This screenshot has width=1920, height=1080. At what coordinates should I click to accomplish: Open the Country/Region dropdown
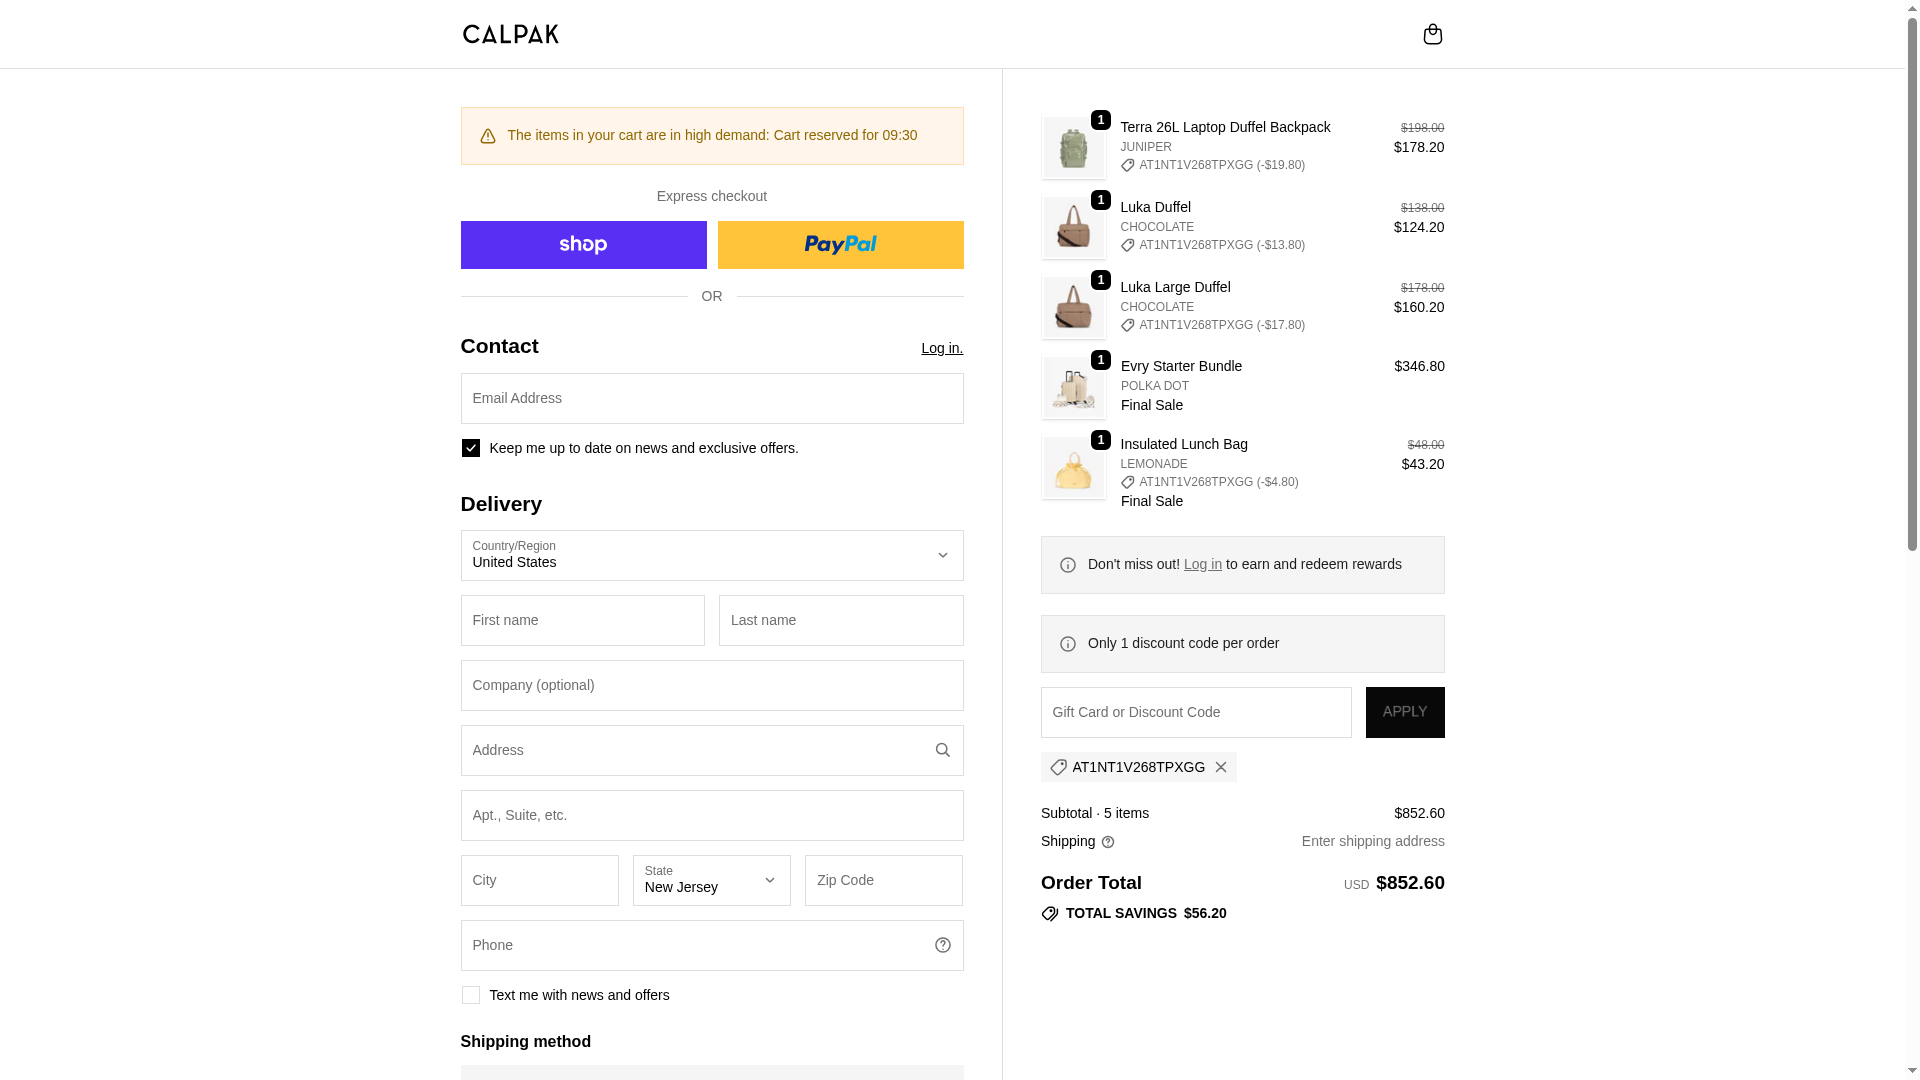pyautogui.click(x=711, y=555)
